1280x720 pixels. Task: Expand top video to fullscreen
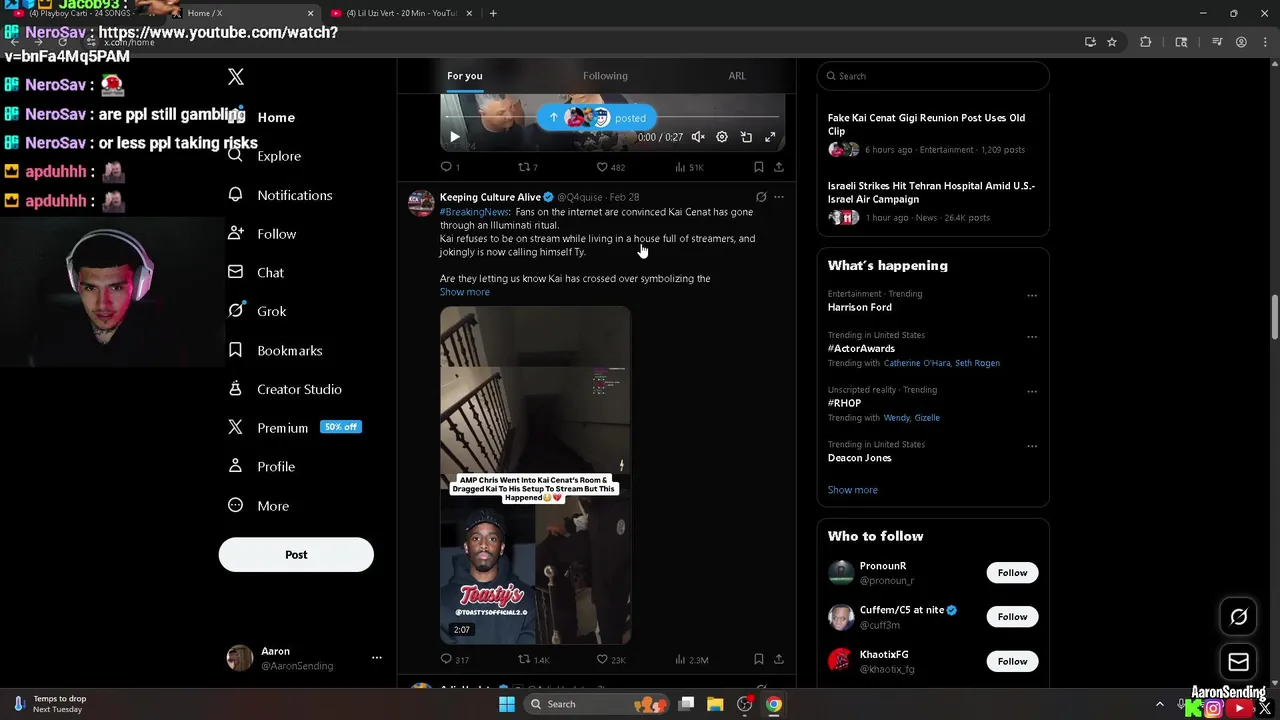[x=770, y=137]
